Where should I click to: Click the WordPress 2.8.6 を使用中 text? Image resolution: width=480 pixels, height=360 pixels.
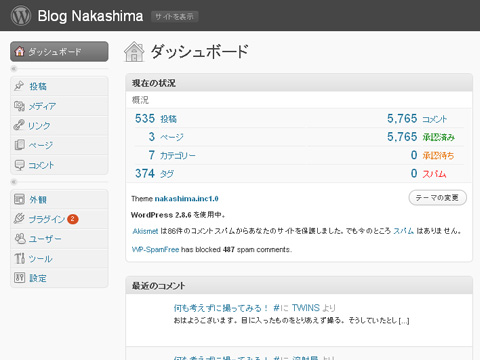tap(178, 215)
